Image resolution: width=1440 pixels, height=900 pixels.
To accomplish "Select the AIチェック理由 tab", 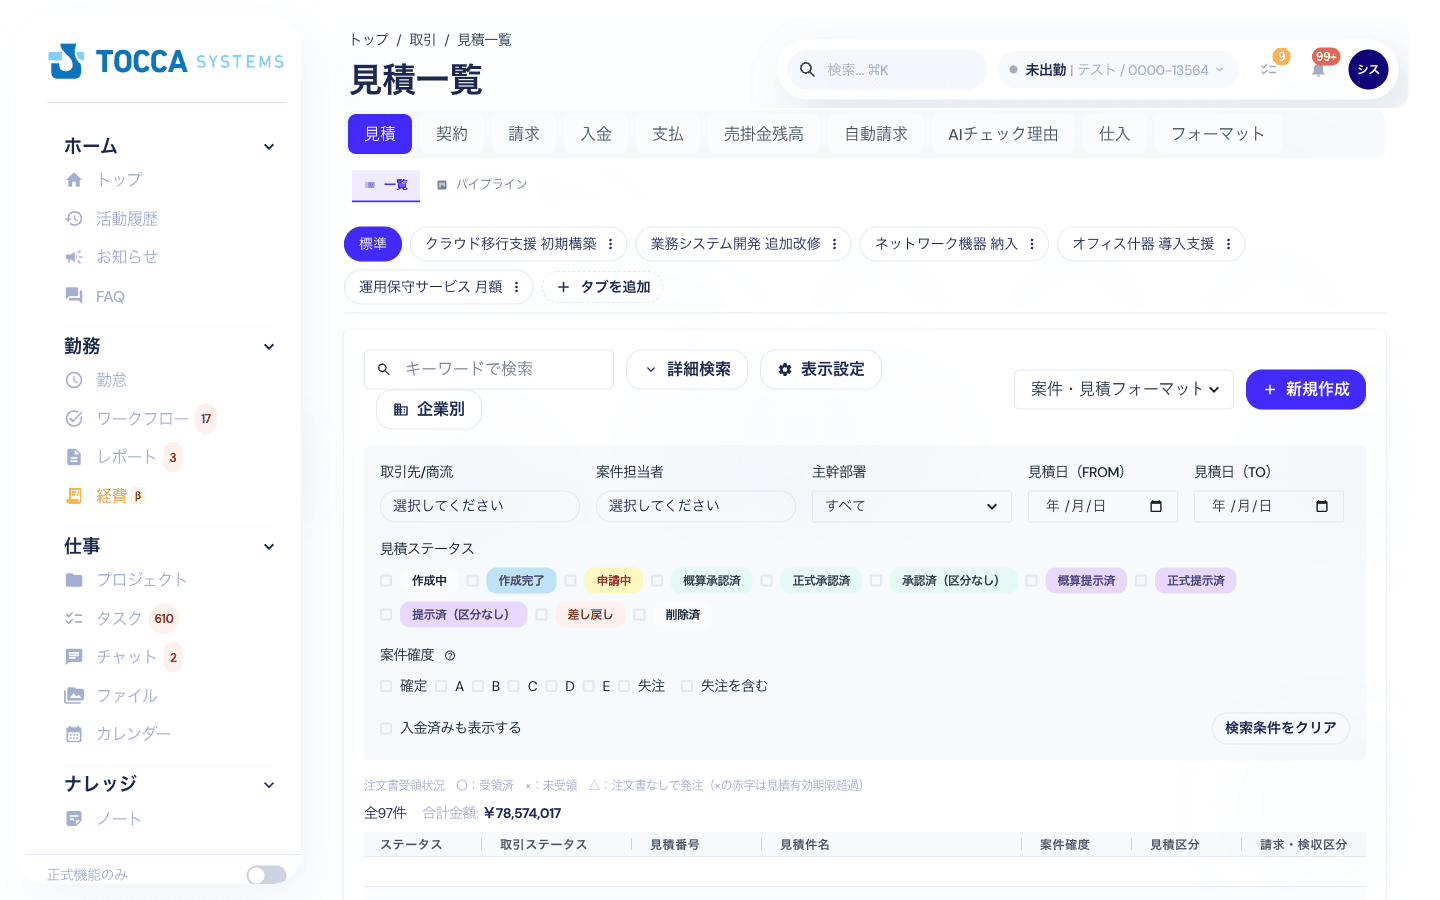I will coord(1003,134).
